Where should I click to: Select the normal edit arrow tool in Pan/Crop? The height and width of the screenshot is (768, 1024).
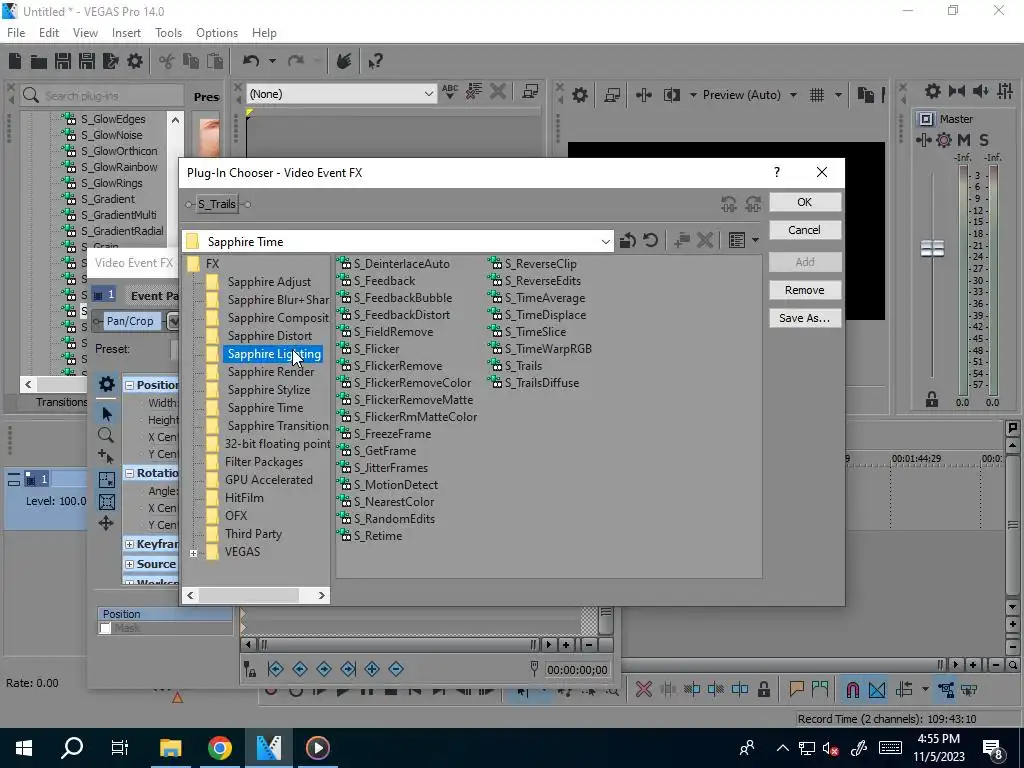pos(106,413)
